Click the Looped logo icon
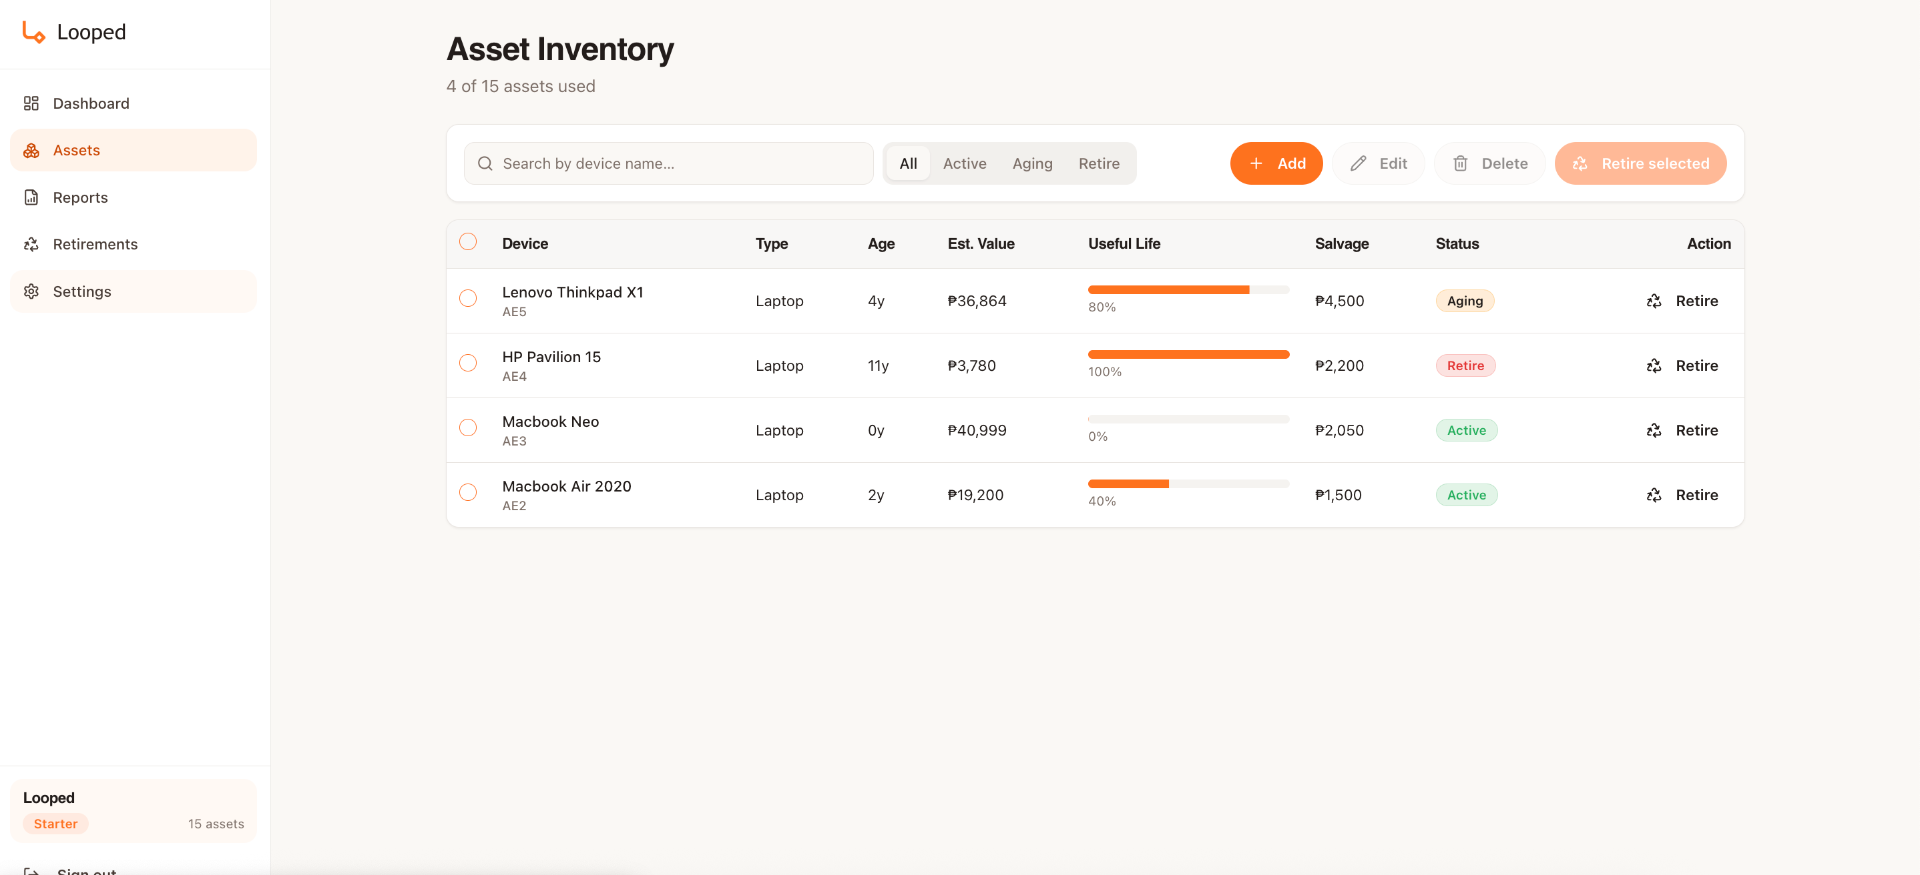1920x875 pixels. [34, 33]
